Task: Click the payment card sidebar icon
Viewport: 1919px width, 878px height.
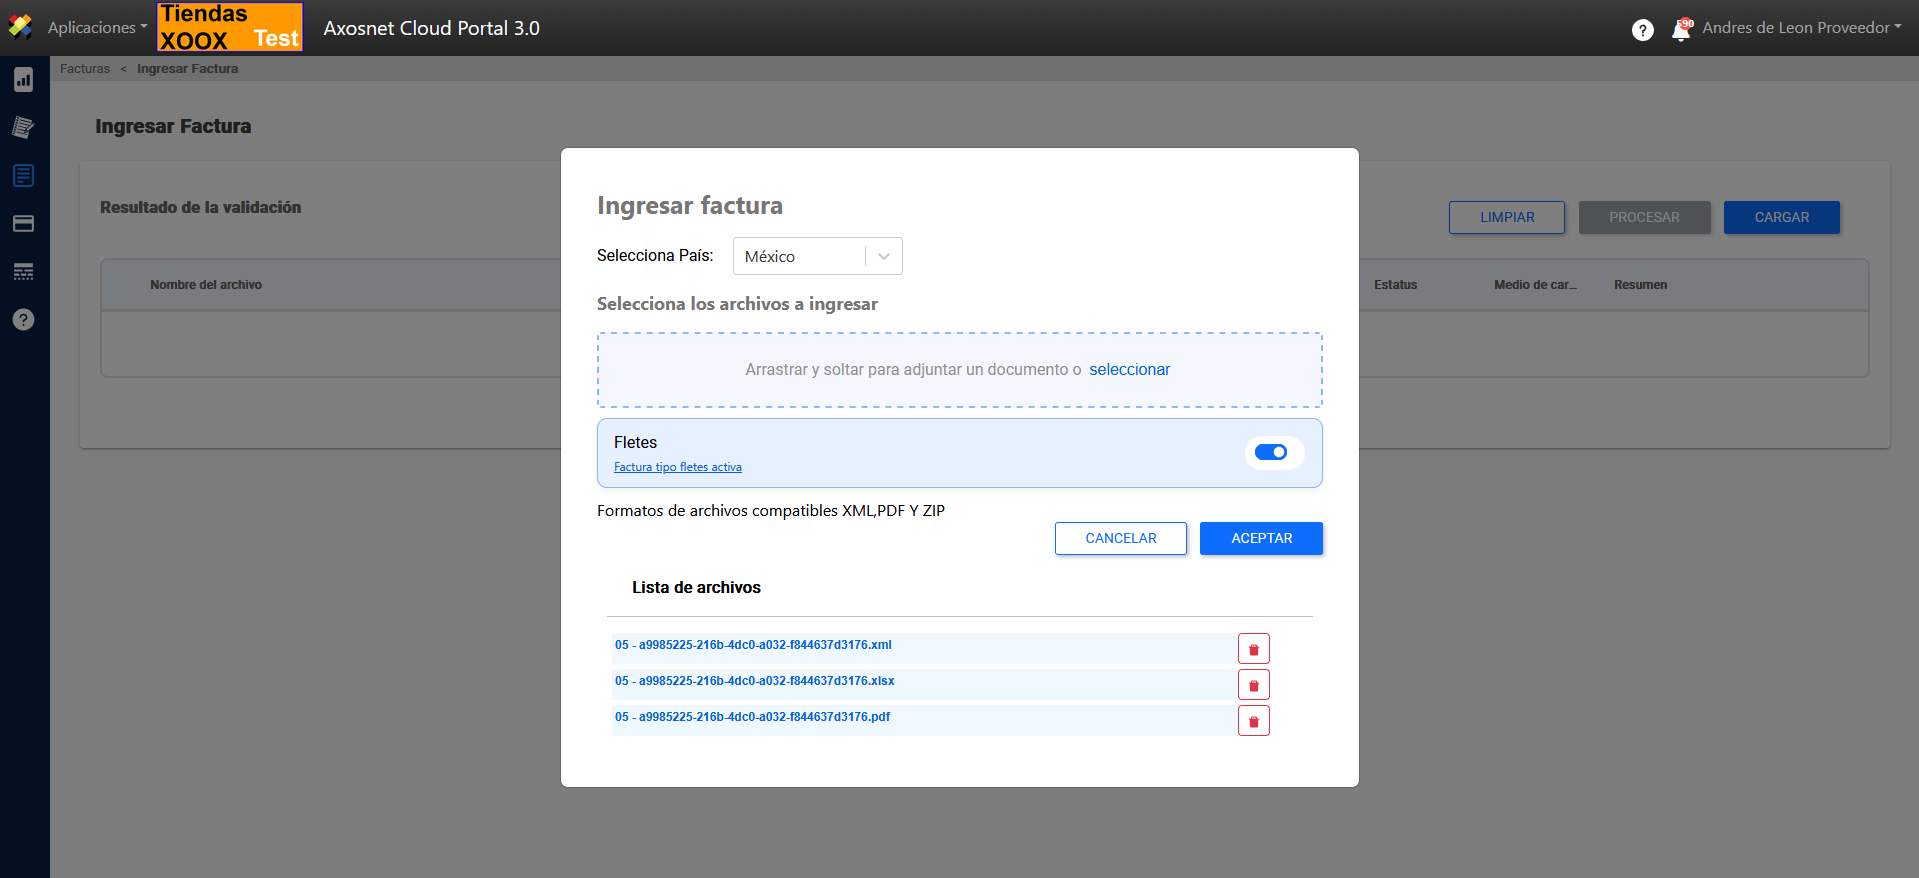Action: [x=23, y=223]
